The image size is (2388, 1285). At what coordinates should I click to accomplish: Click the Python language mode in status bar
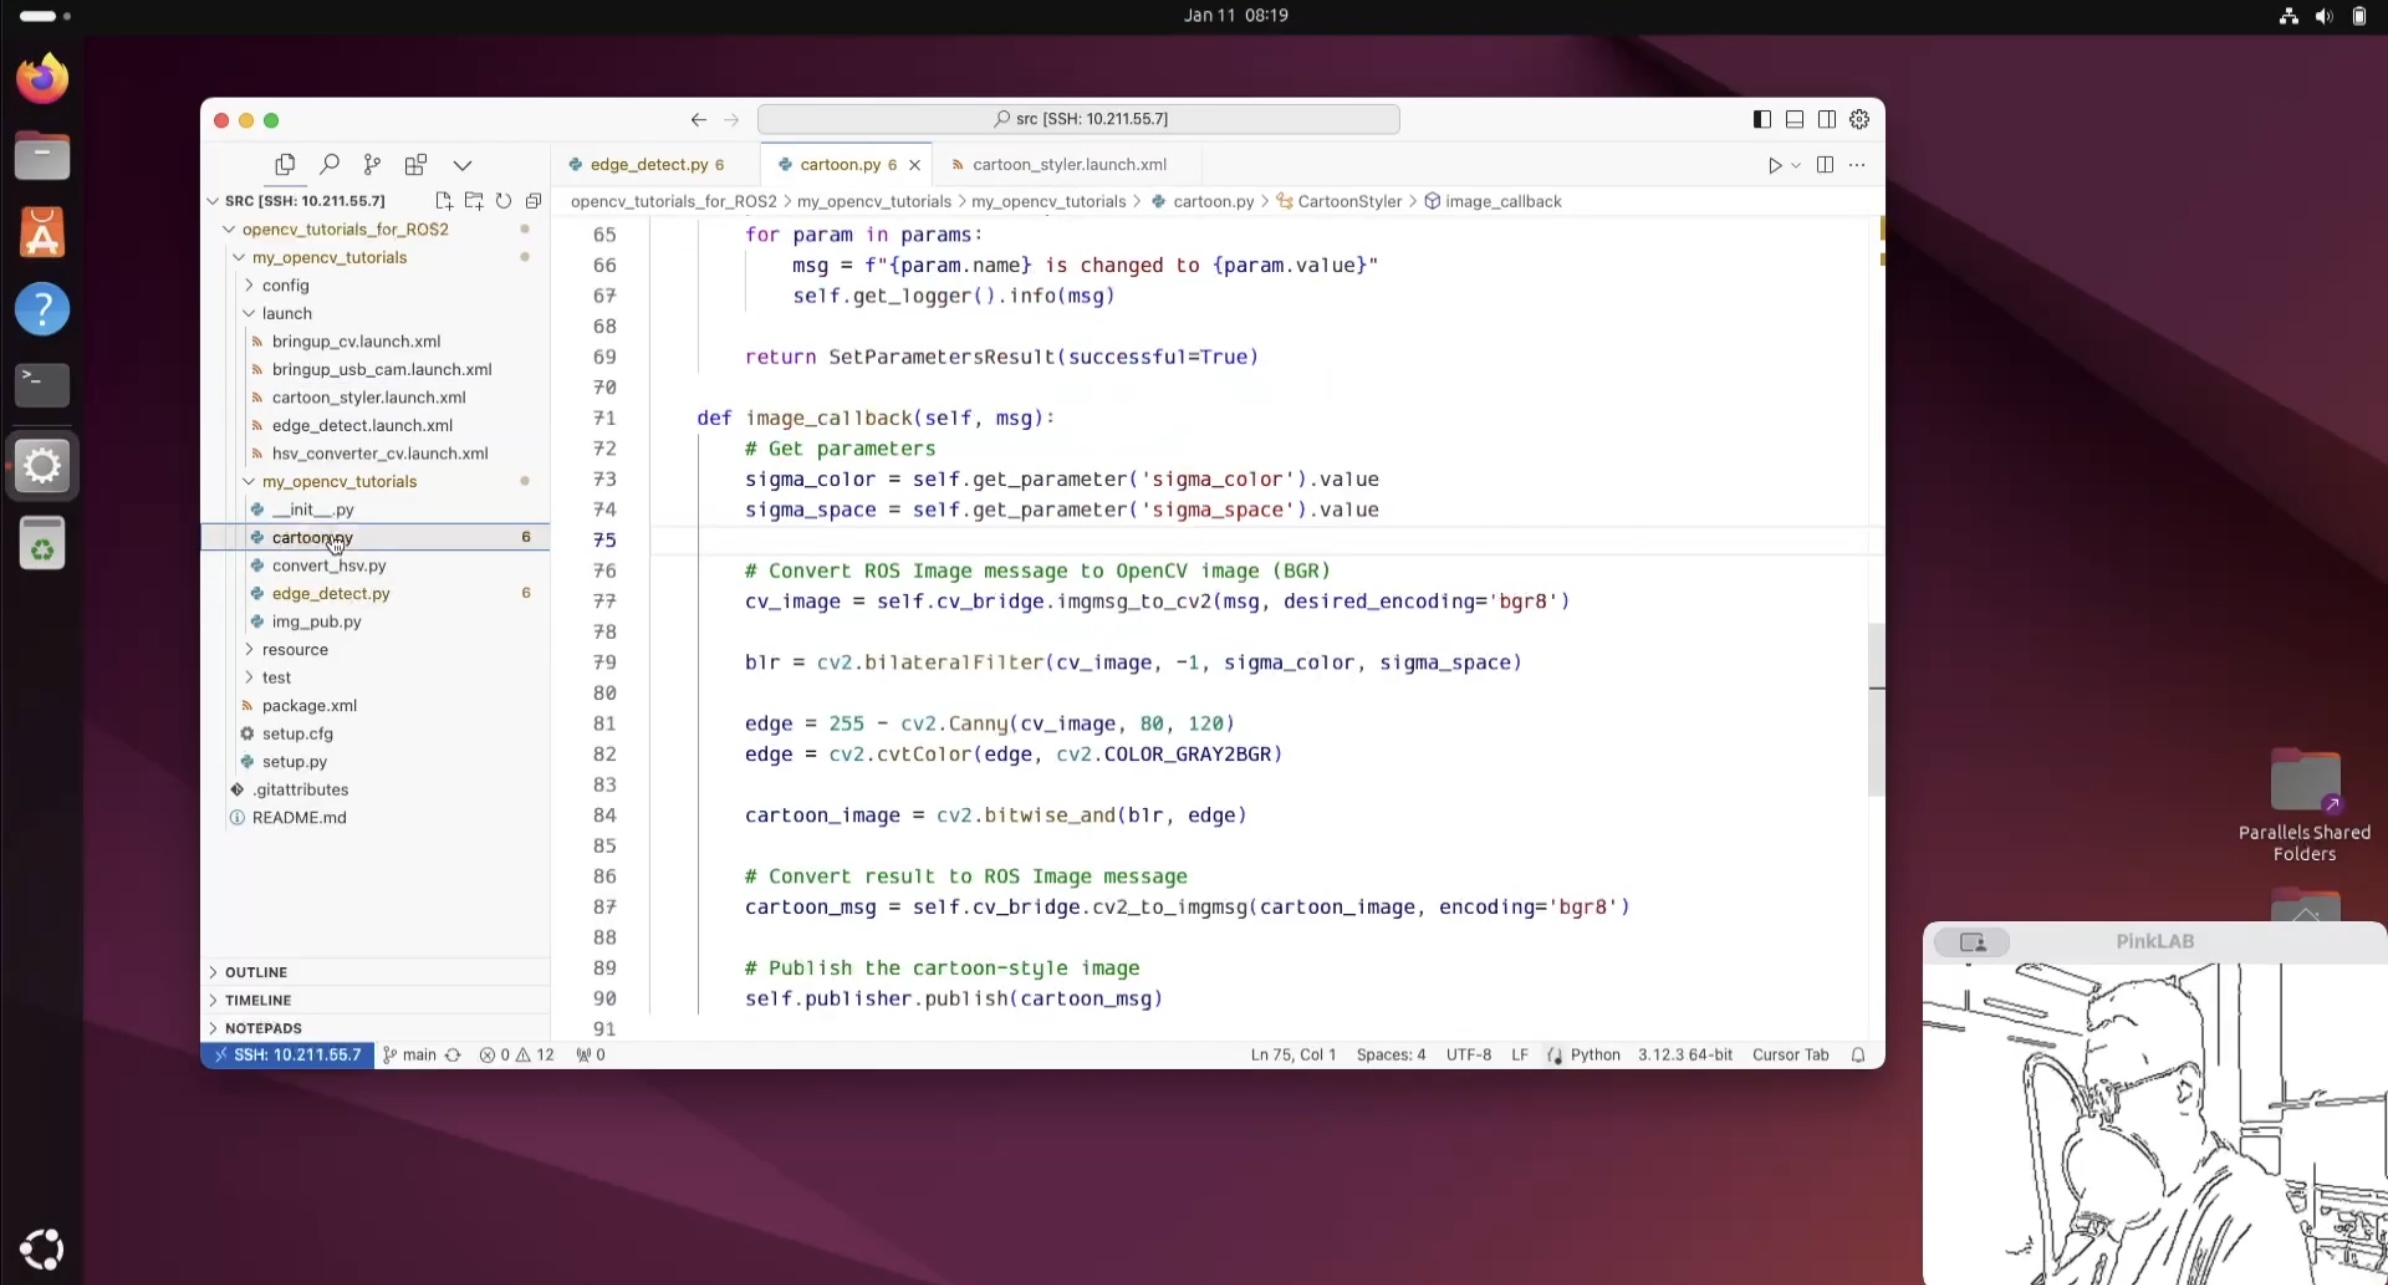tap(1594, 1054)
